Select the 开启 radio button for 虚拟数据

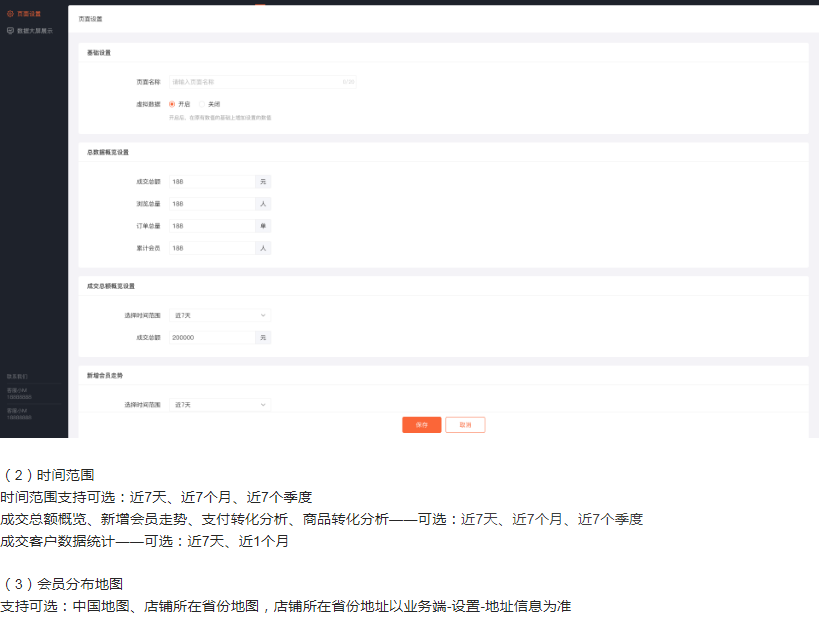(172, 104)
